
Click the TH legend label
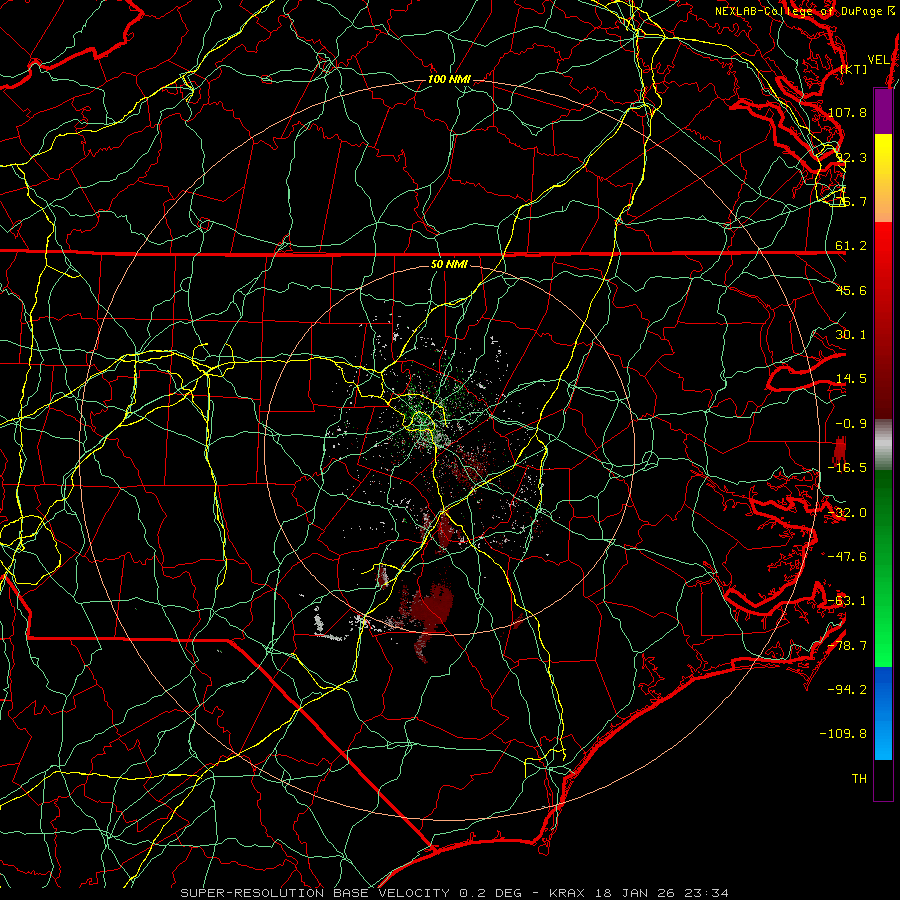pos(859,779)
